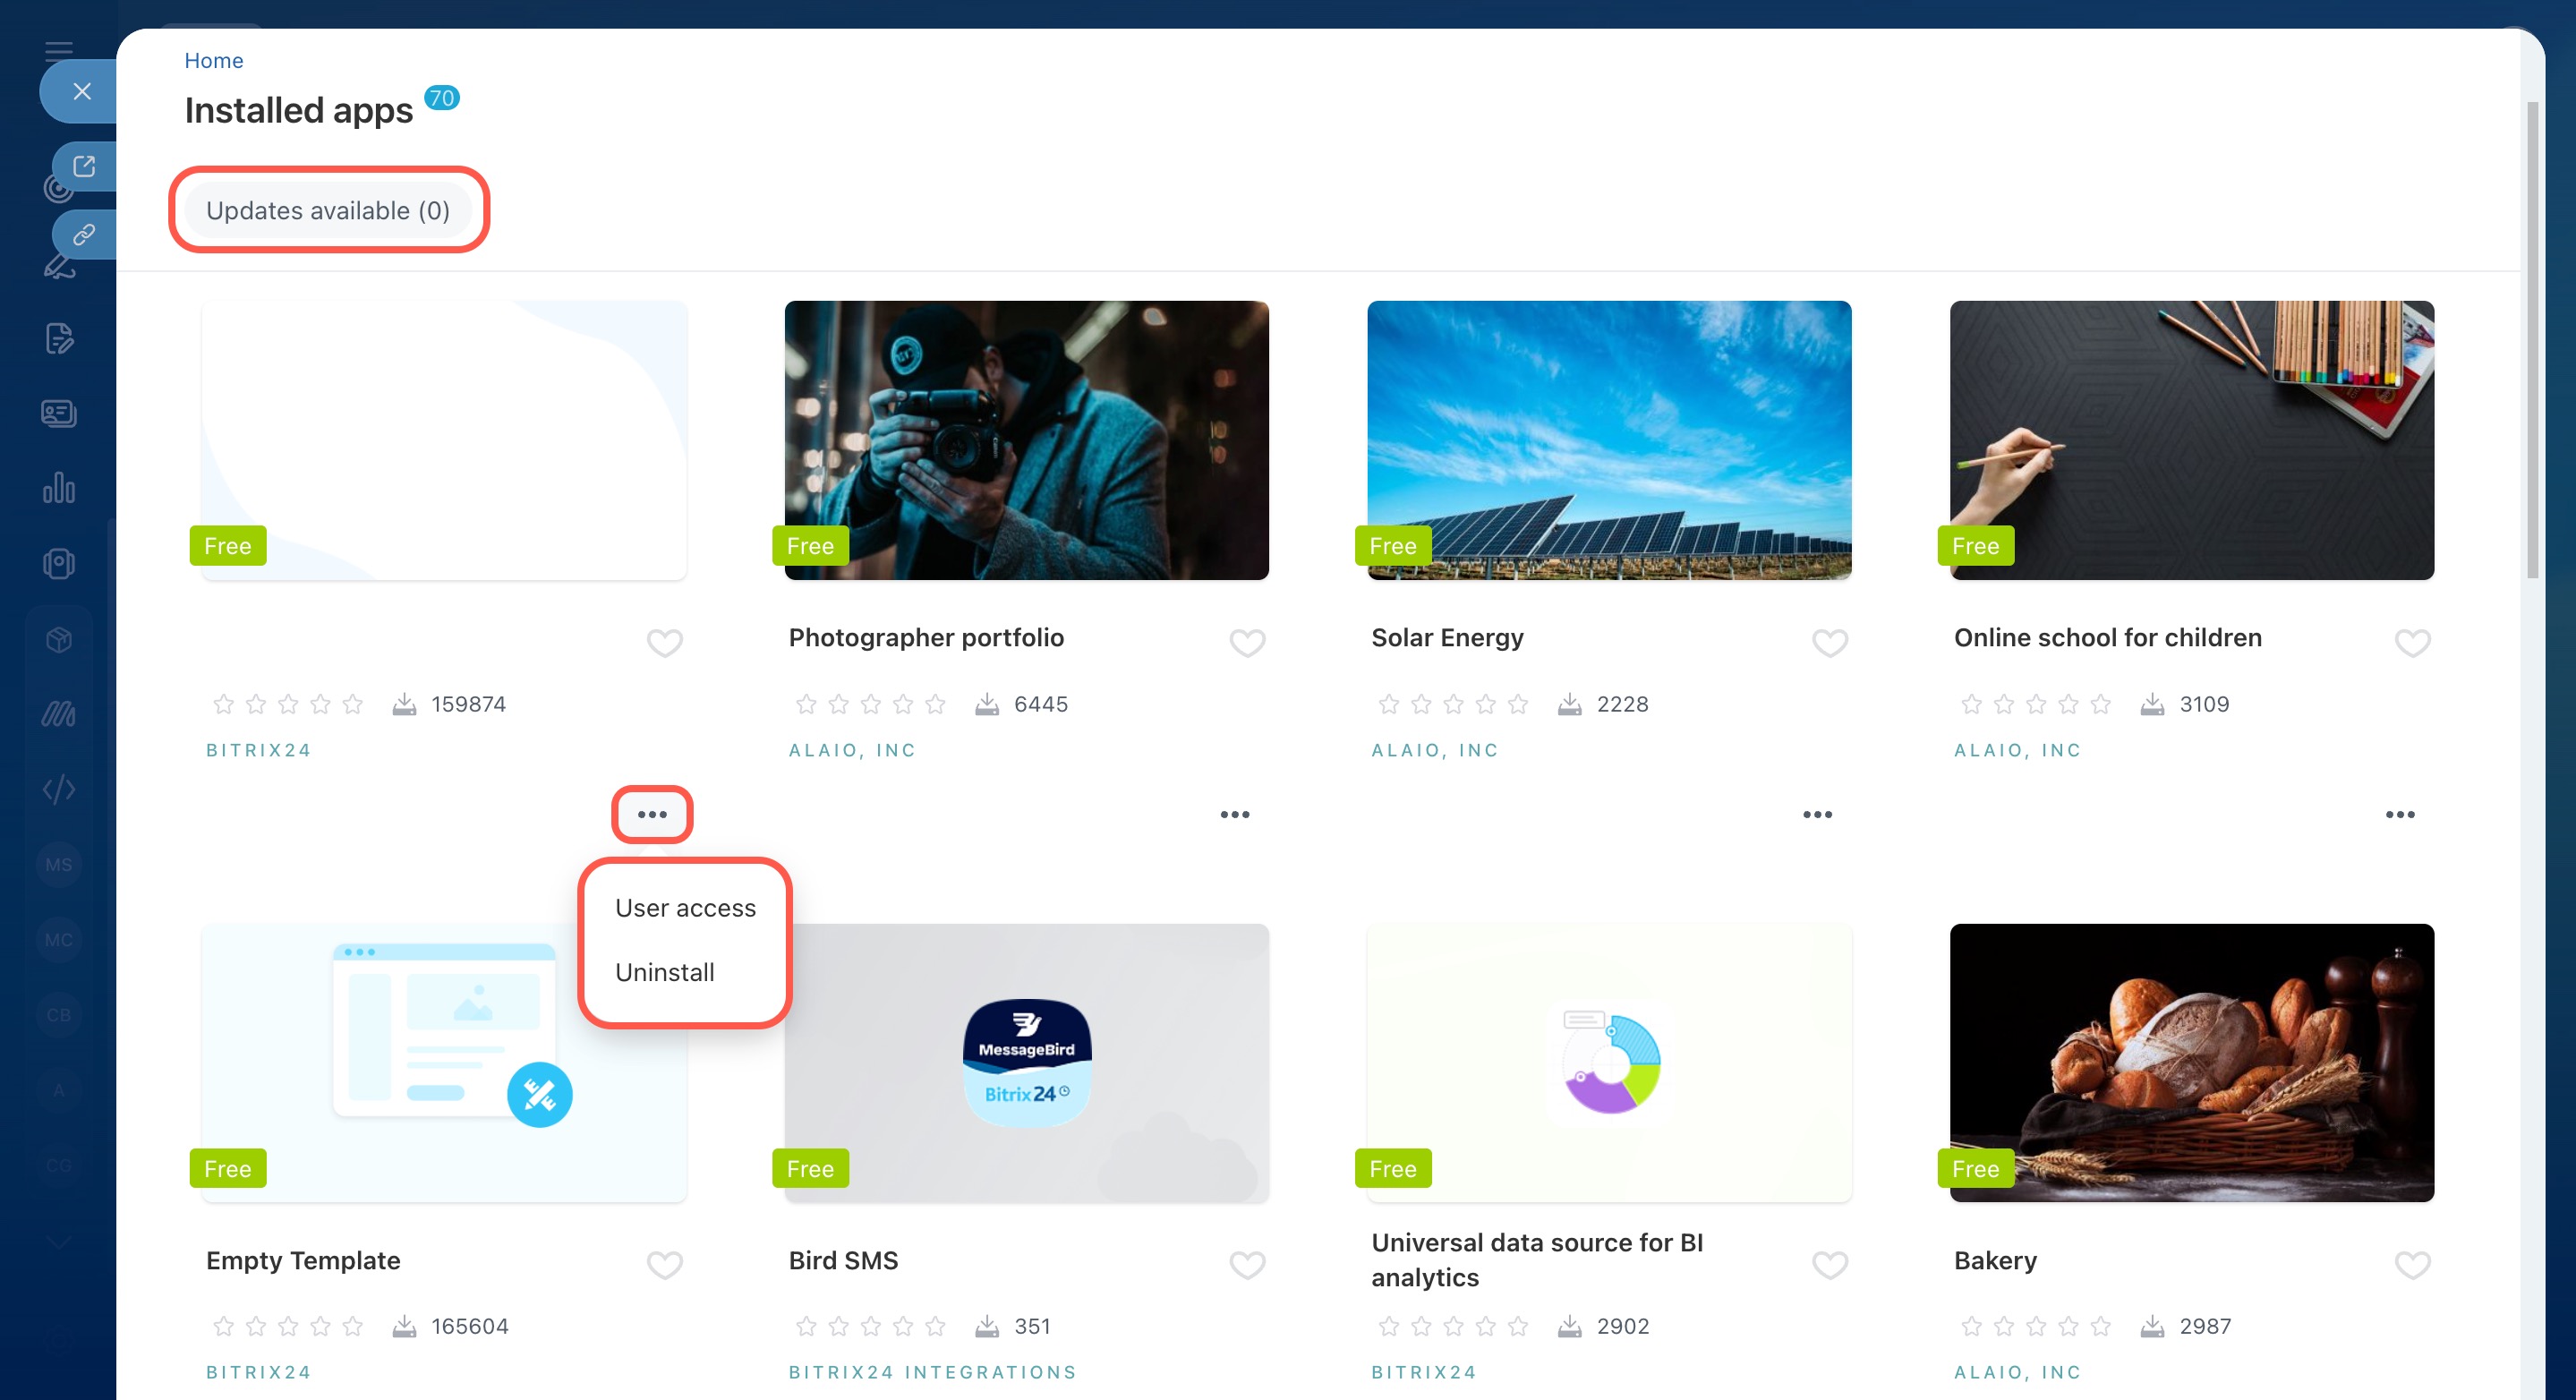
Task: Click the MS avatar in sidebar
Action: (59, 864)
